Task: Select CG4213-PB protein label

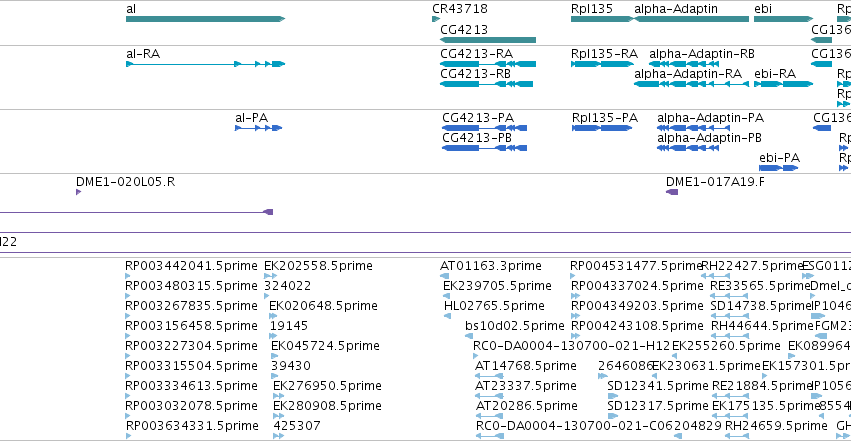Action: click(x=477, y=138)
